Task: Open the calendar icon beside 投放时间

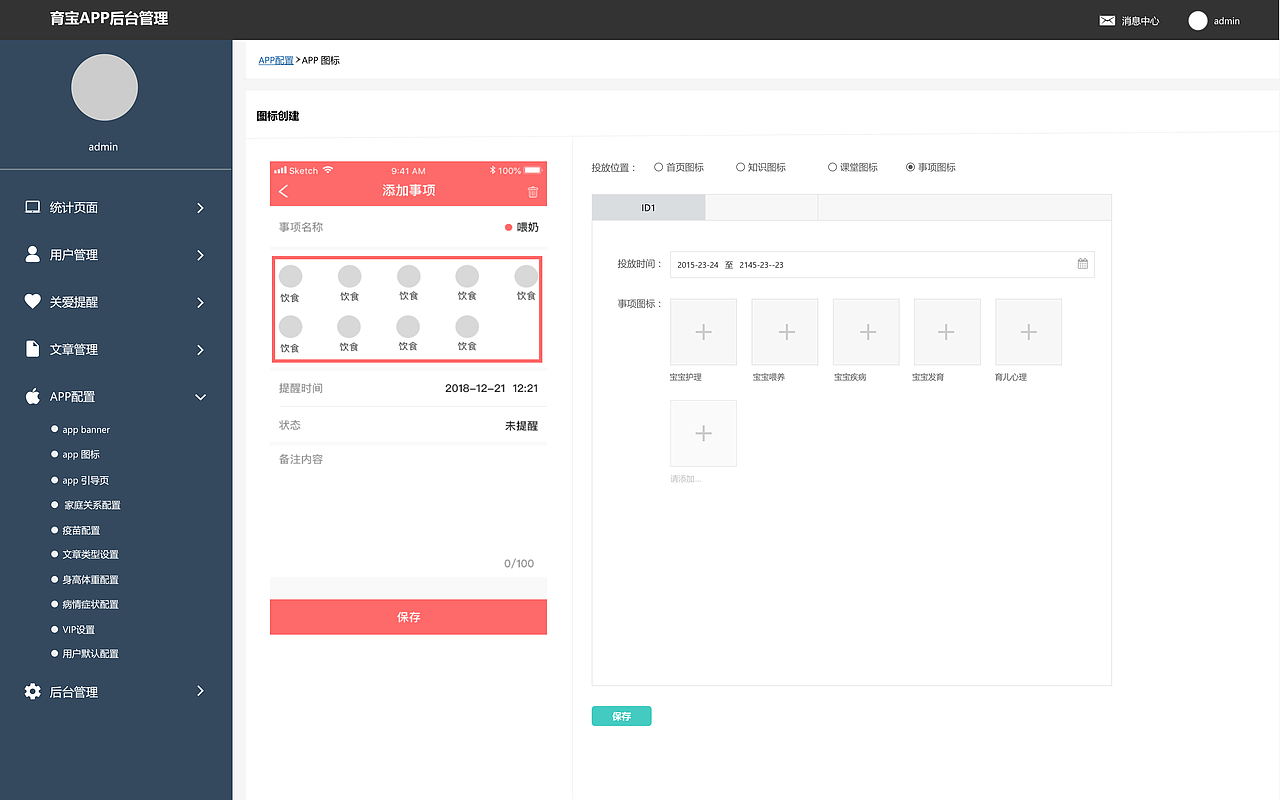Action: [x=1082, y=263]
